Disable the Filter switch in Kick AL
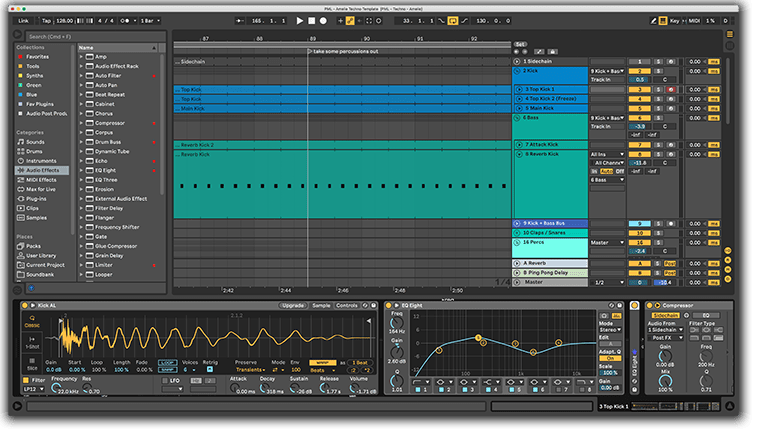Viewport: 768px width, 432px height. (x=26, y=380)
